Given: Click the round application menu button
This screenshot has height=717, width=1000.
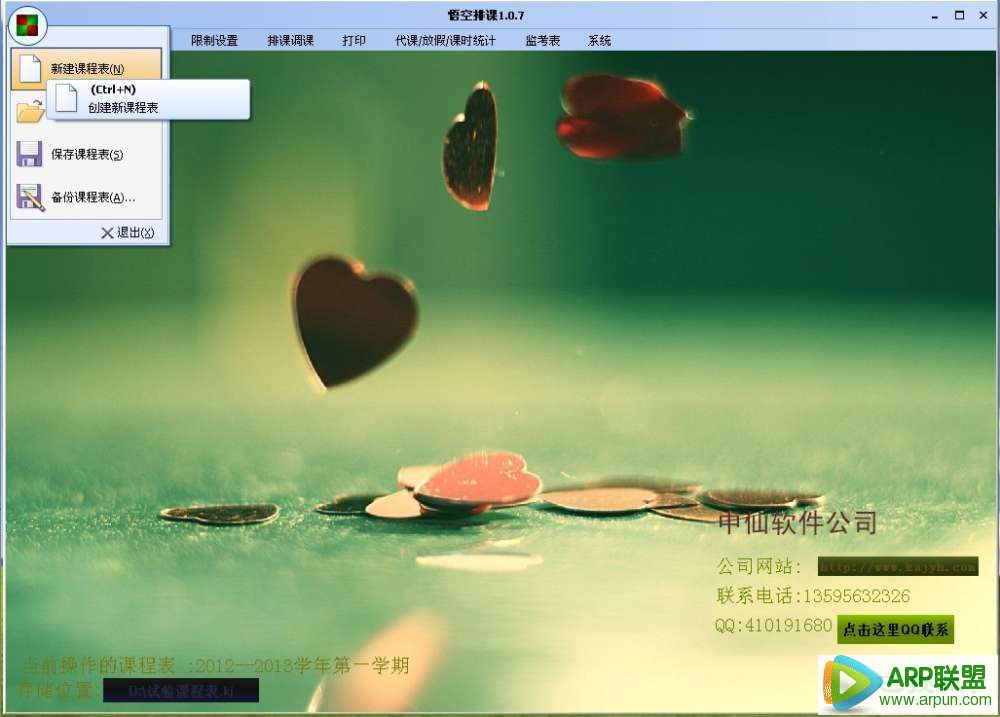Looking at the screenshot, I should pyautogui.click(x=27, y=23).
